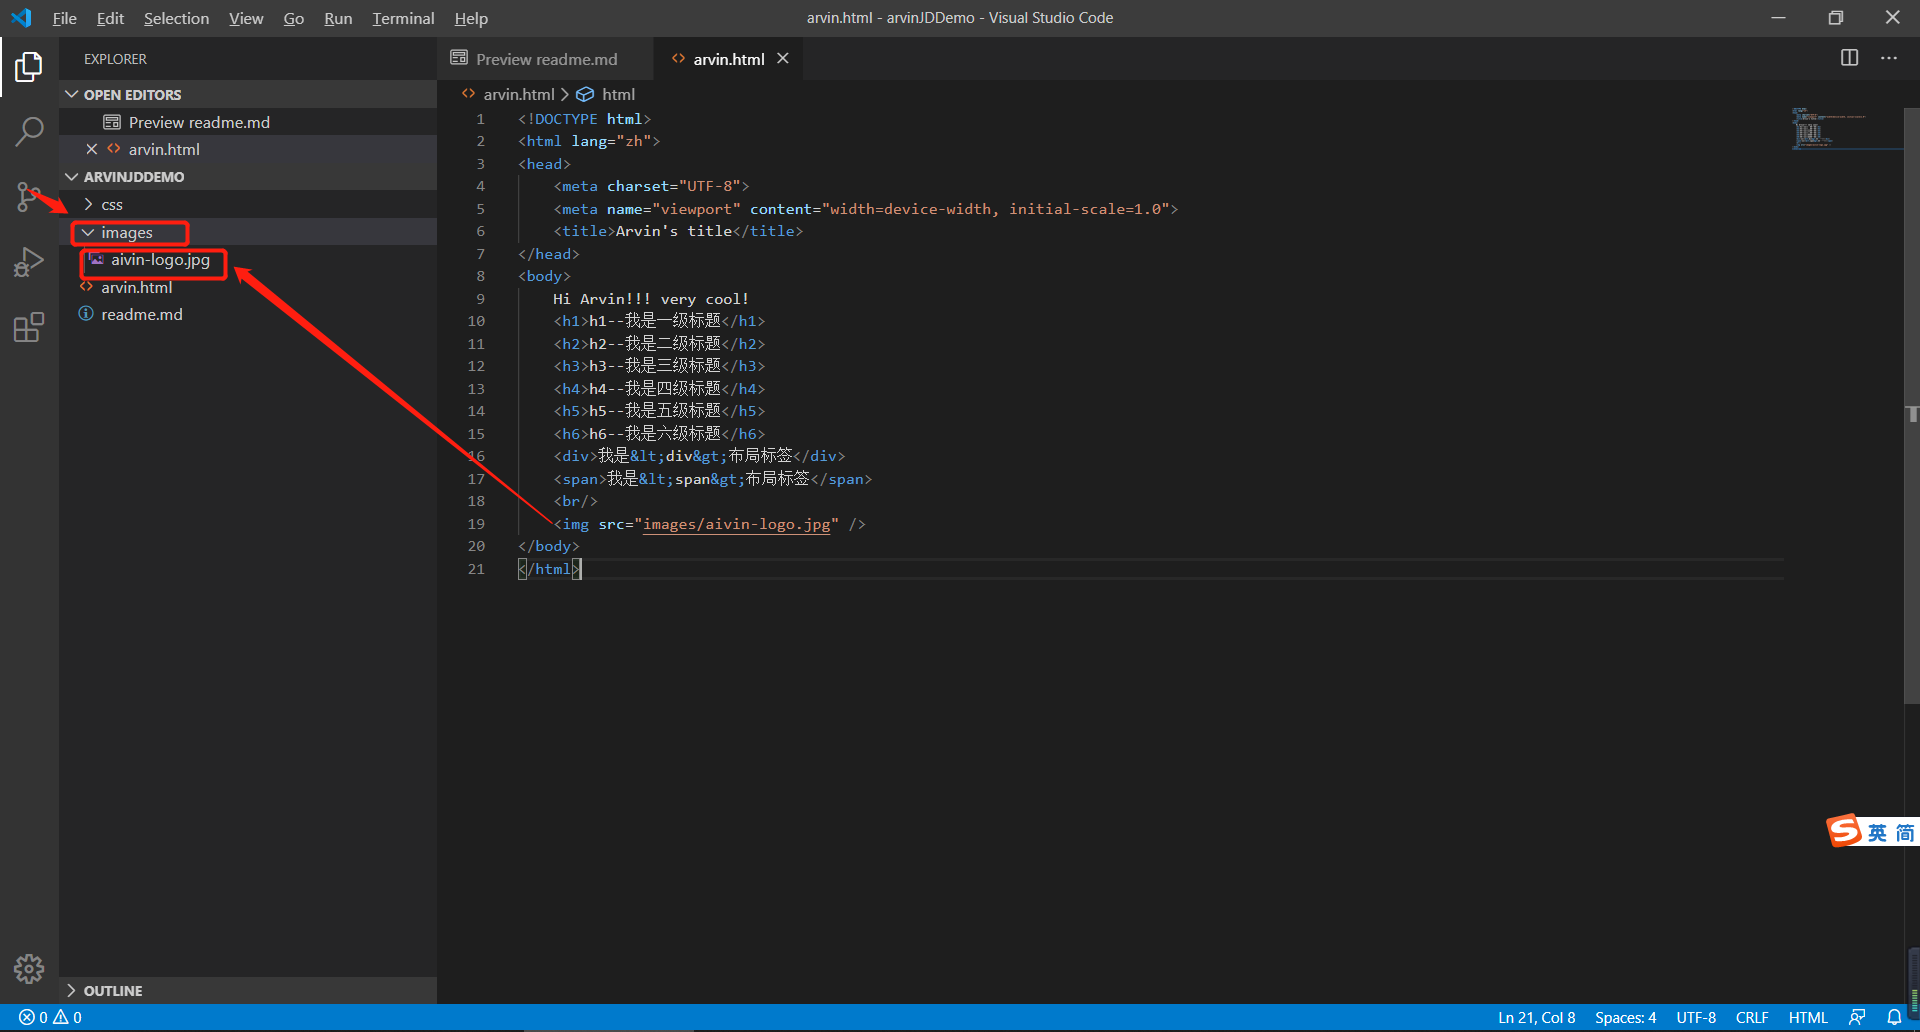Select the HTML language mode
The height and width of the screenshot is (1032, 1920).
click(1808, 1017)
